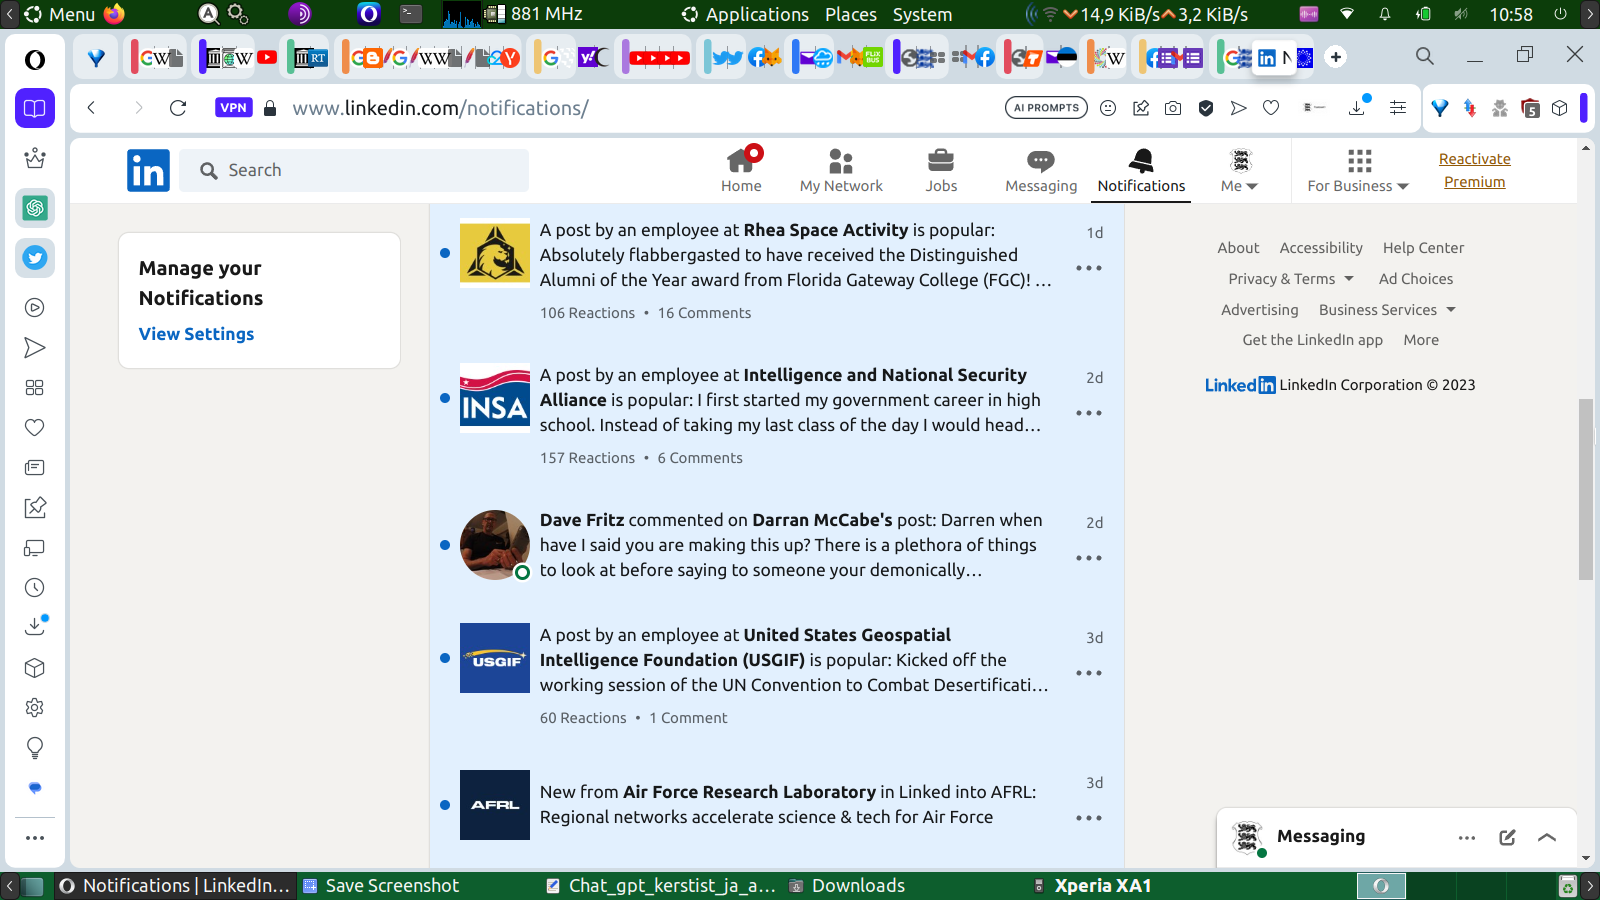Viewport: 1600px width, 900px height.
Task: Switch to Save Screenshot taskbar window
Action: click(381, 886)
